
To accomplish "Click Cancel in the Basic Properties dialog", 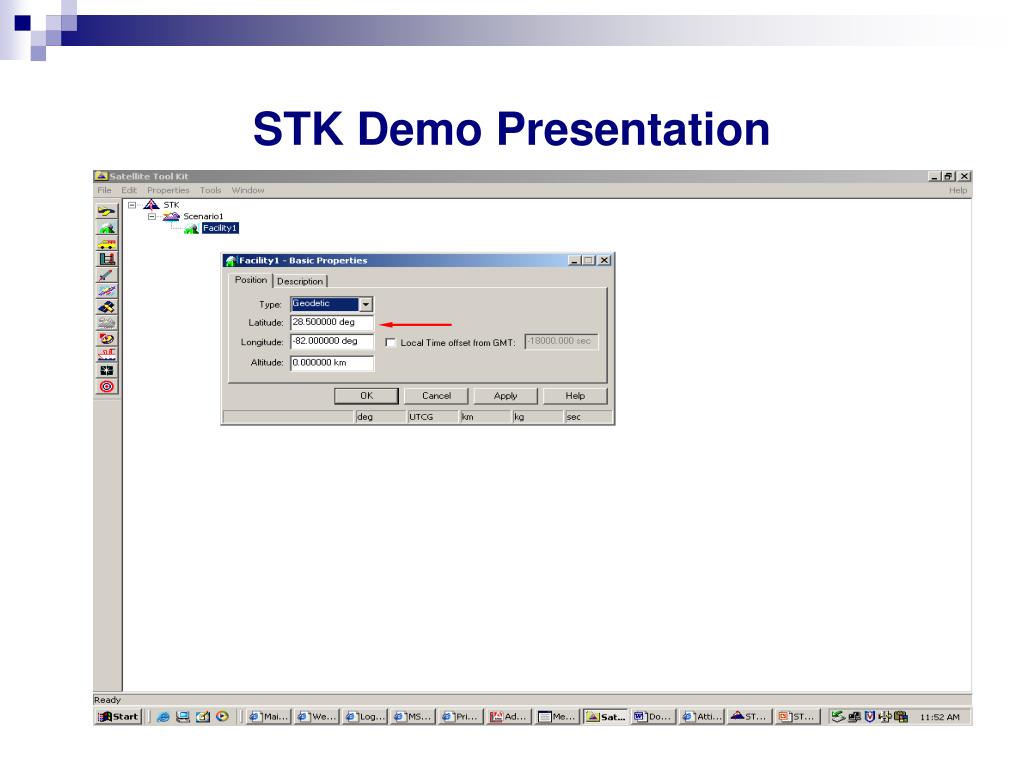I will (x=436, y=396).
